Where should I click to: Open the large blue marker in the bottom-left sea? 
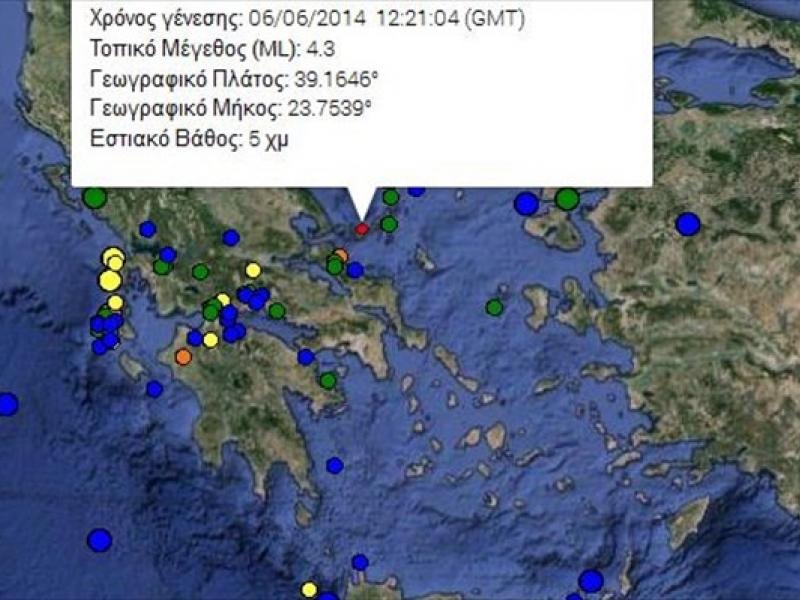pos(98,540)
